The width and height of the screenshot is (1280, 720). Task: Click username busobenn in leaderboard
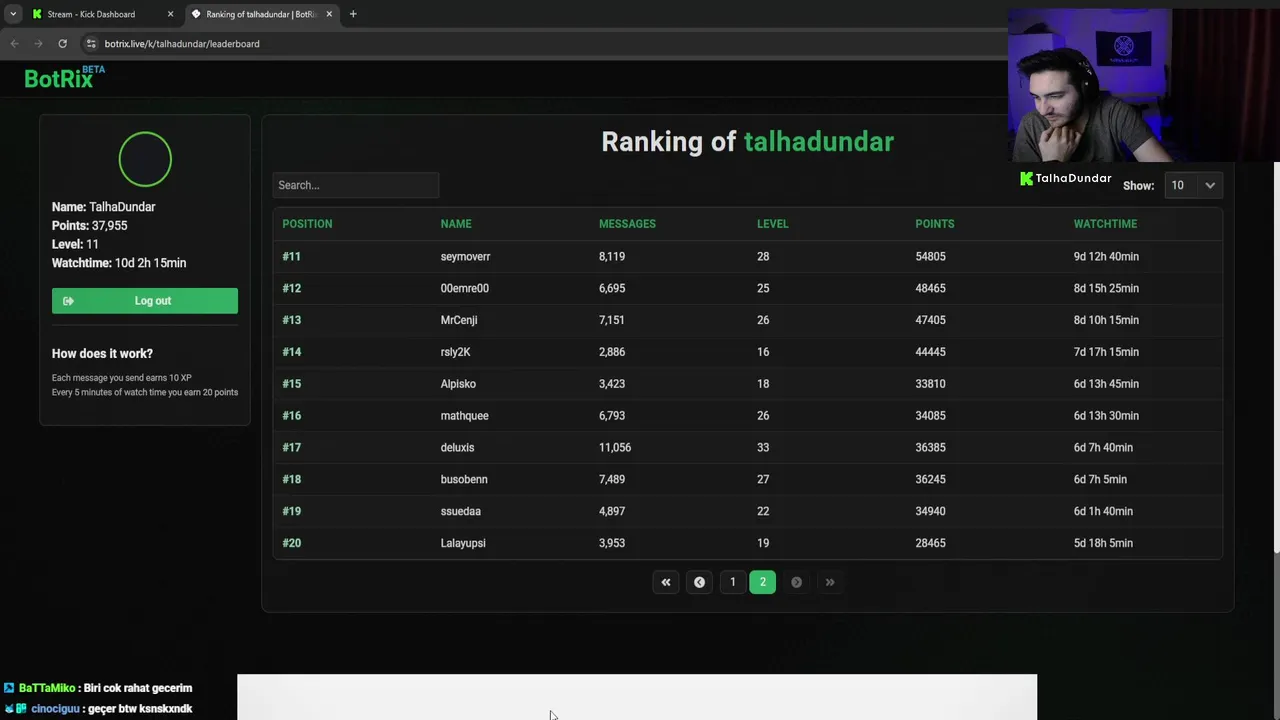(x=464, y=479)
